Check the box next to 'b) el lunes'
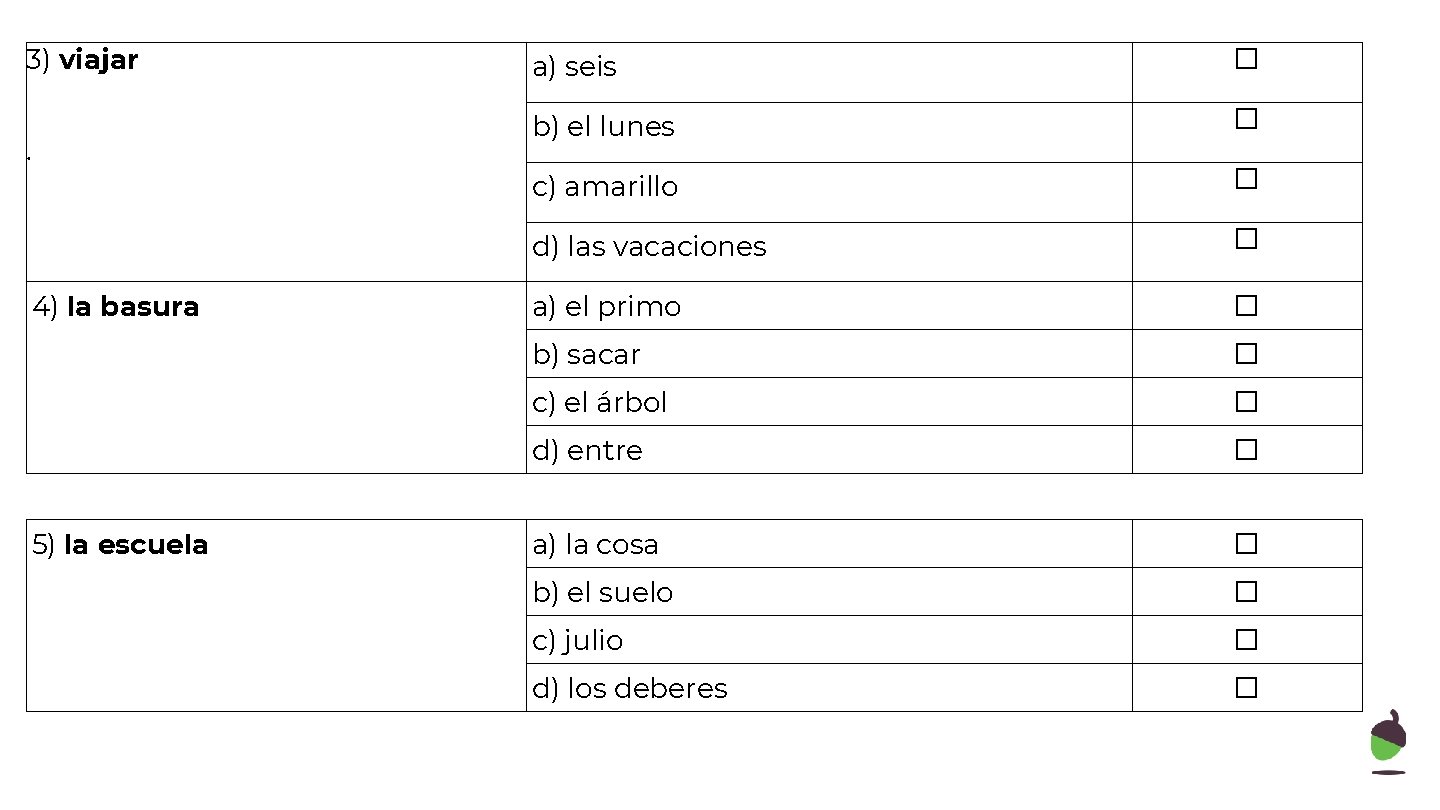Image resolution: width=1440 pixels, height=810 pixels. pyautogui.click(x=1246, y=119)
